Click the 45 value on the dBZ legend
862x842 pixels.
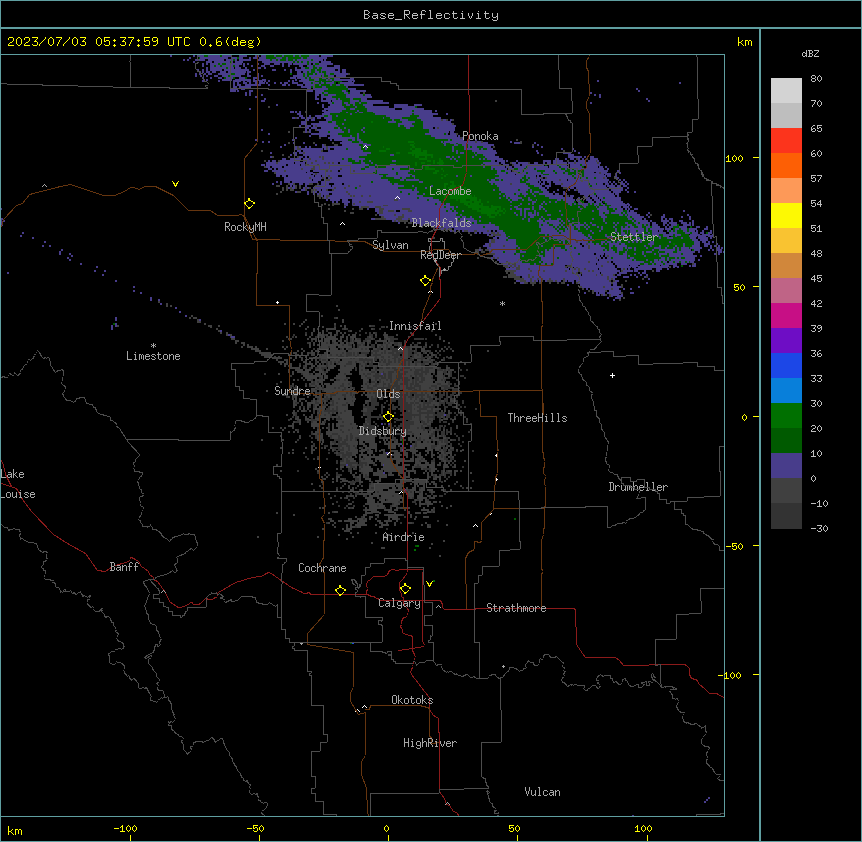coord(816,279)
